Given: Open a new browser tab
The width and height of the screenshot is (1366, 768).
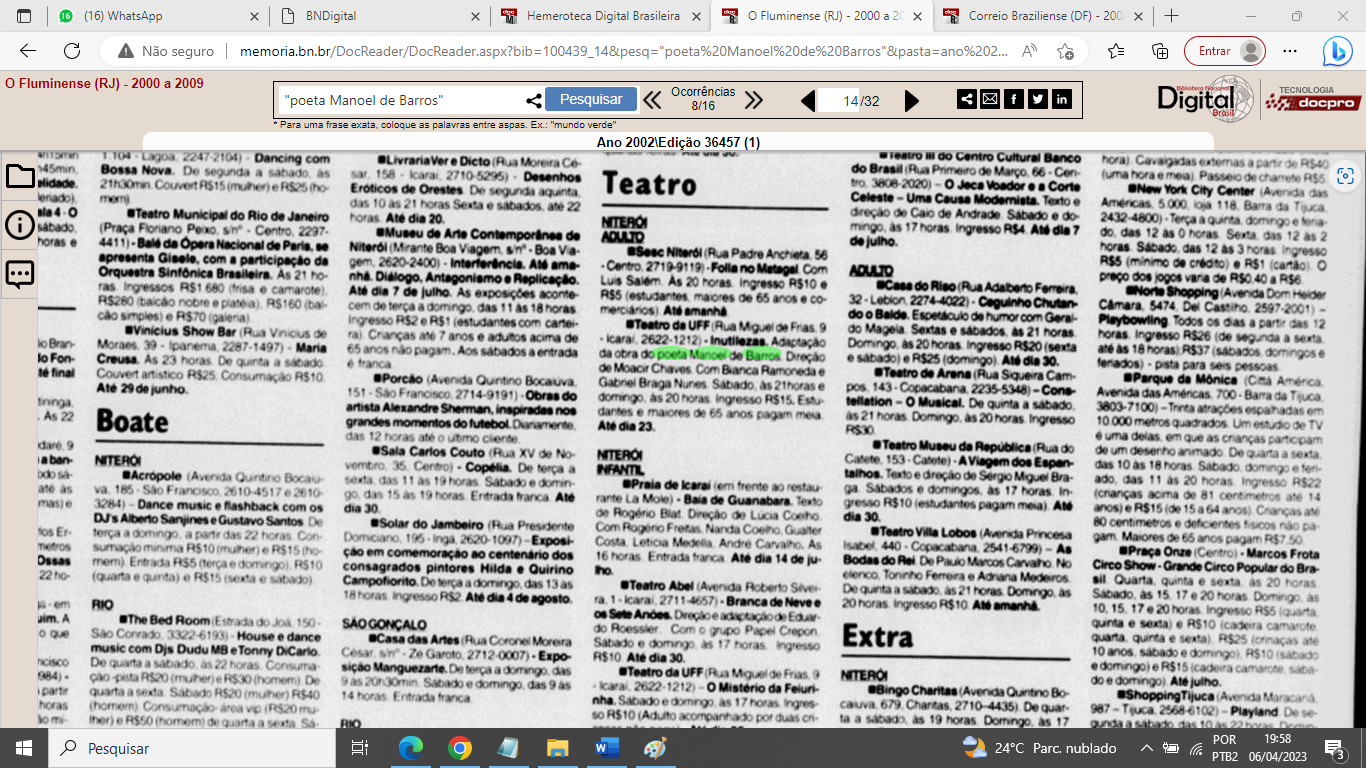Looking at the screenshot, I should tap(1171, 16).
